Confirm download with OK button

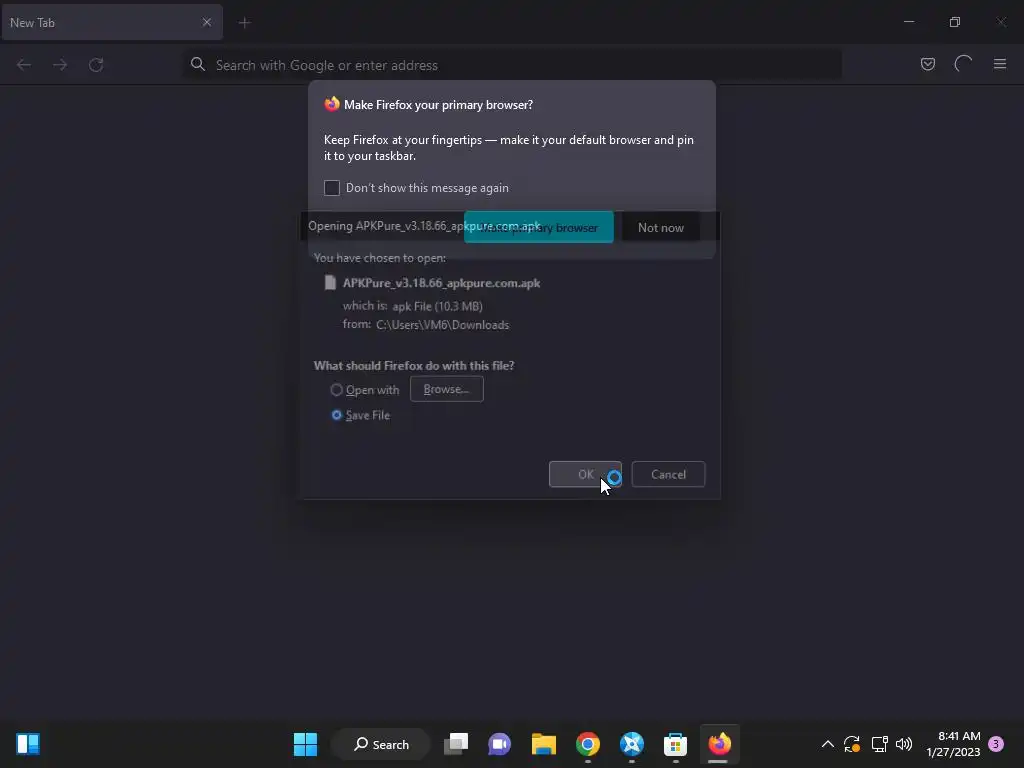pos(585,474)
